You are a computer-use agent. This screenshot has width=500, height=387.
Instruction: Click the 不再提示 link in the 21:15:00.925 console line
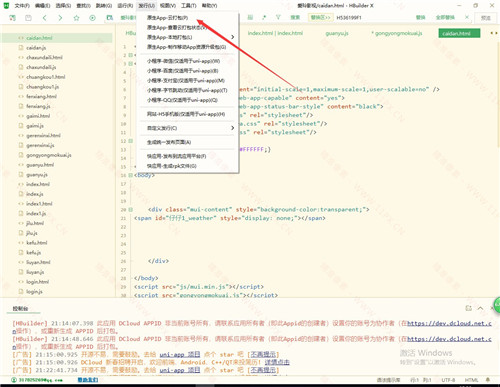(x=263, y=354)
